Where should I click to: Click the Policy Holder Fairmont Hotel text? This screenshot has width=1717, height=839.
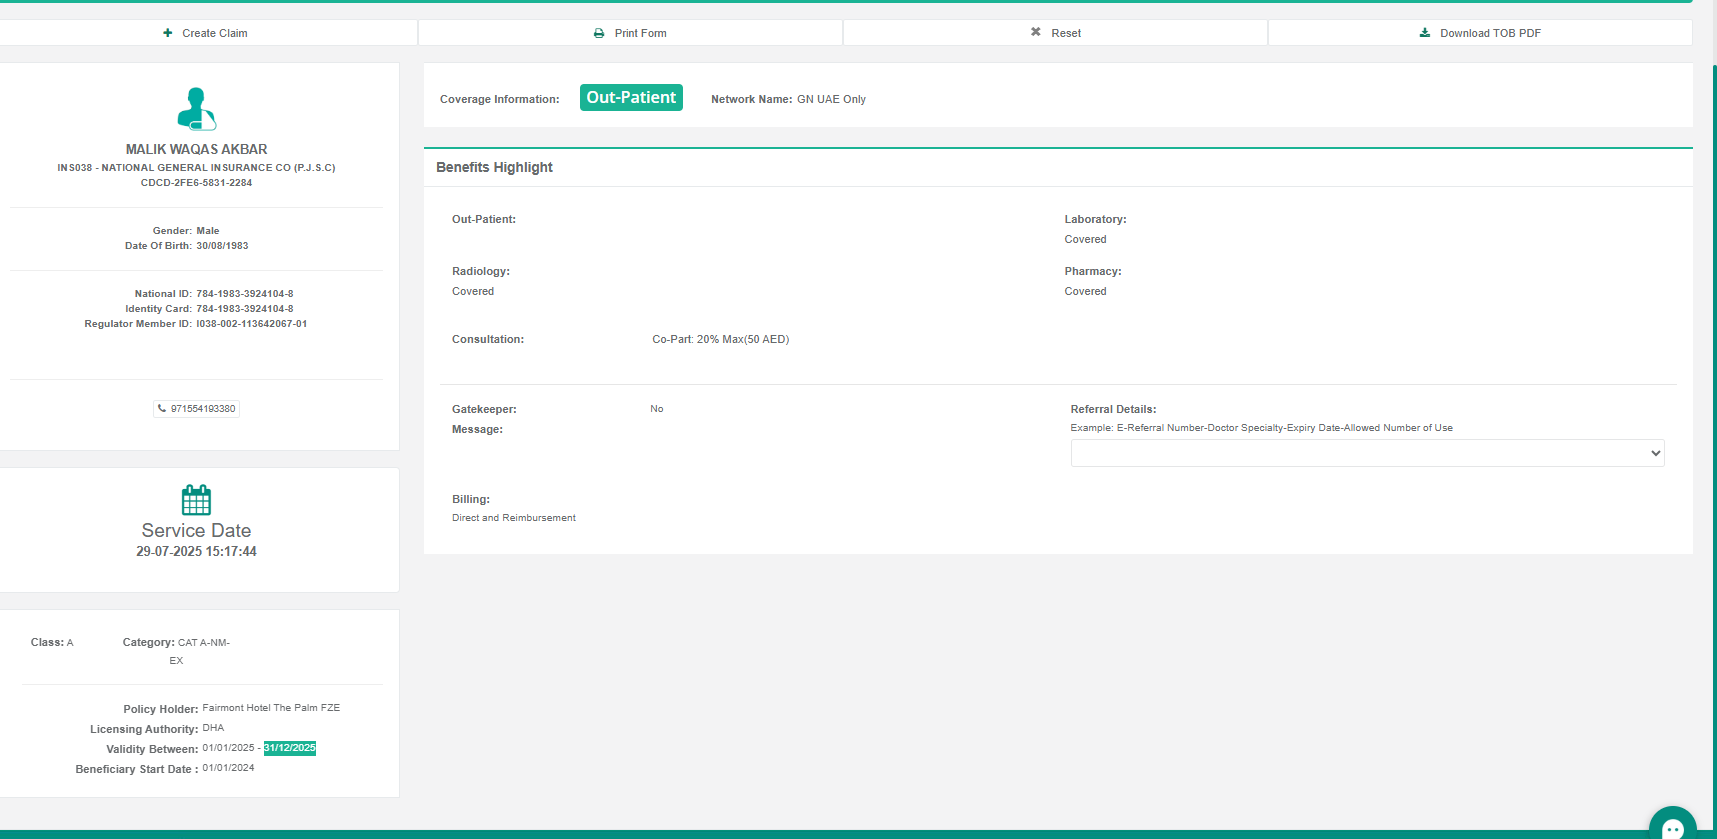point(271,708)
